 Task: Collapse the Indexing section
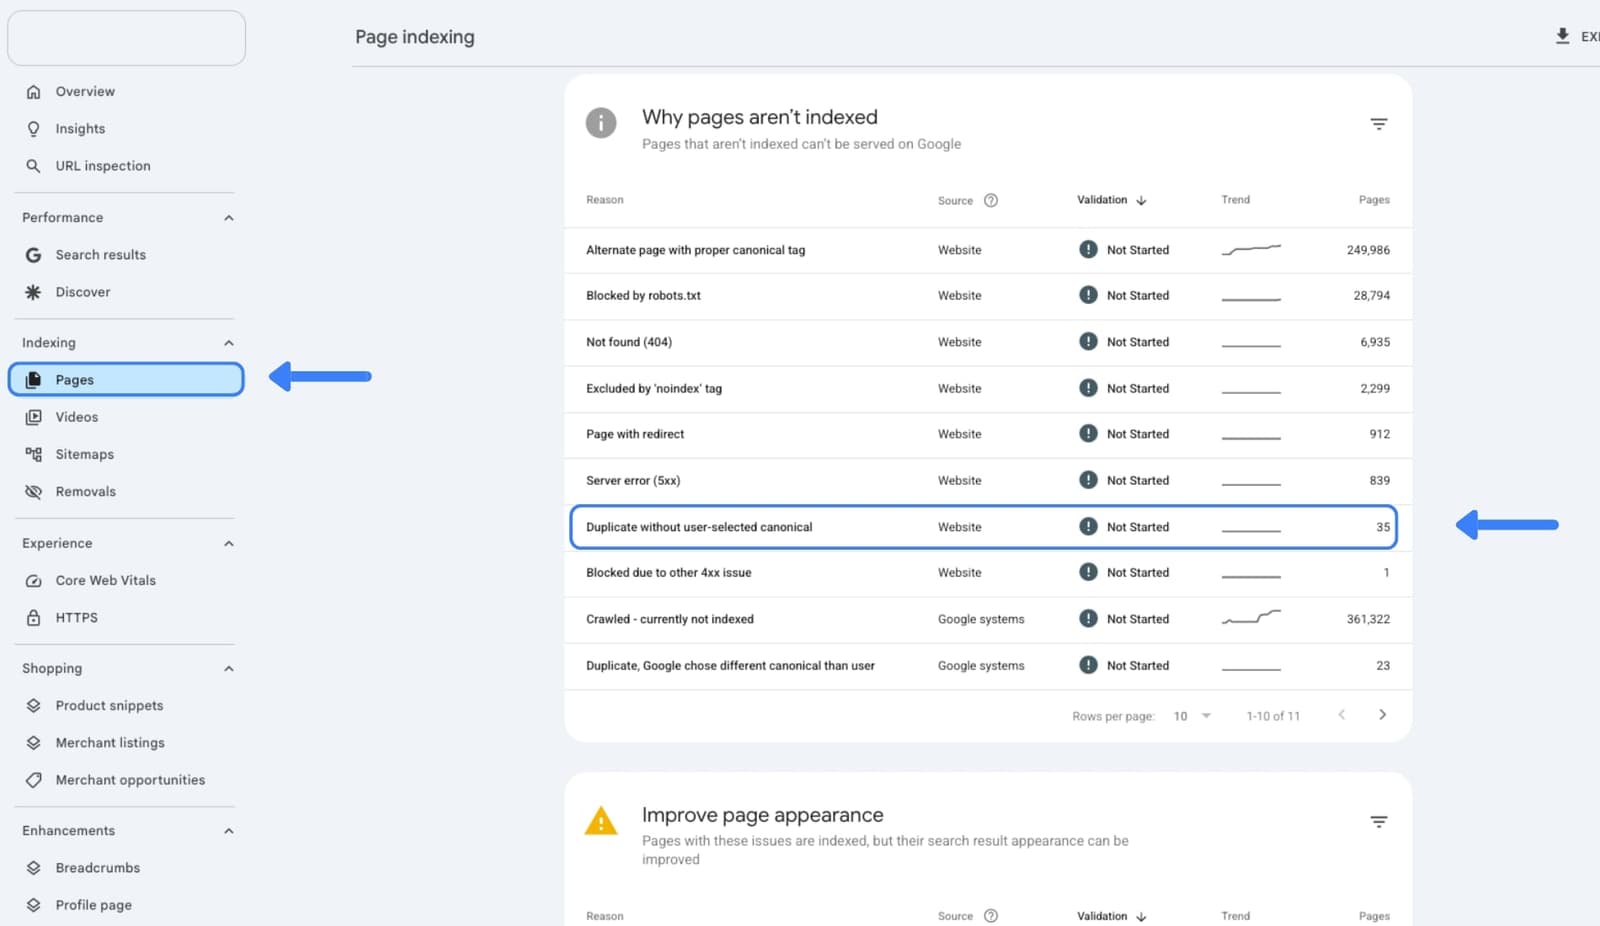(229, 343)
